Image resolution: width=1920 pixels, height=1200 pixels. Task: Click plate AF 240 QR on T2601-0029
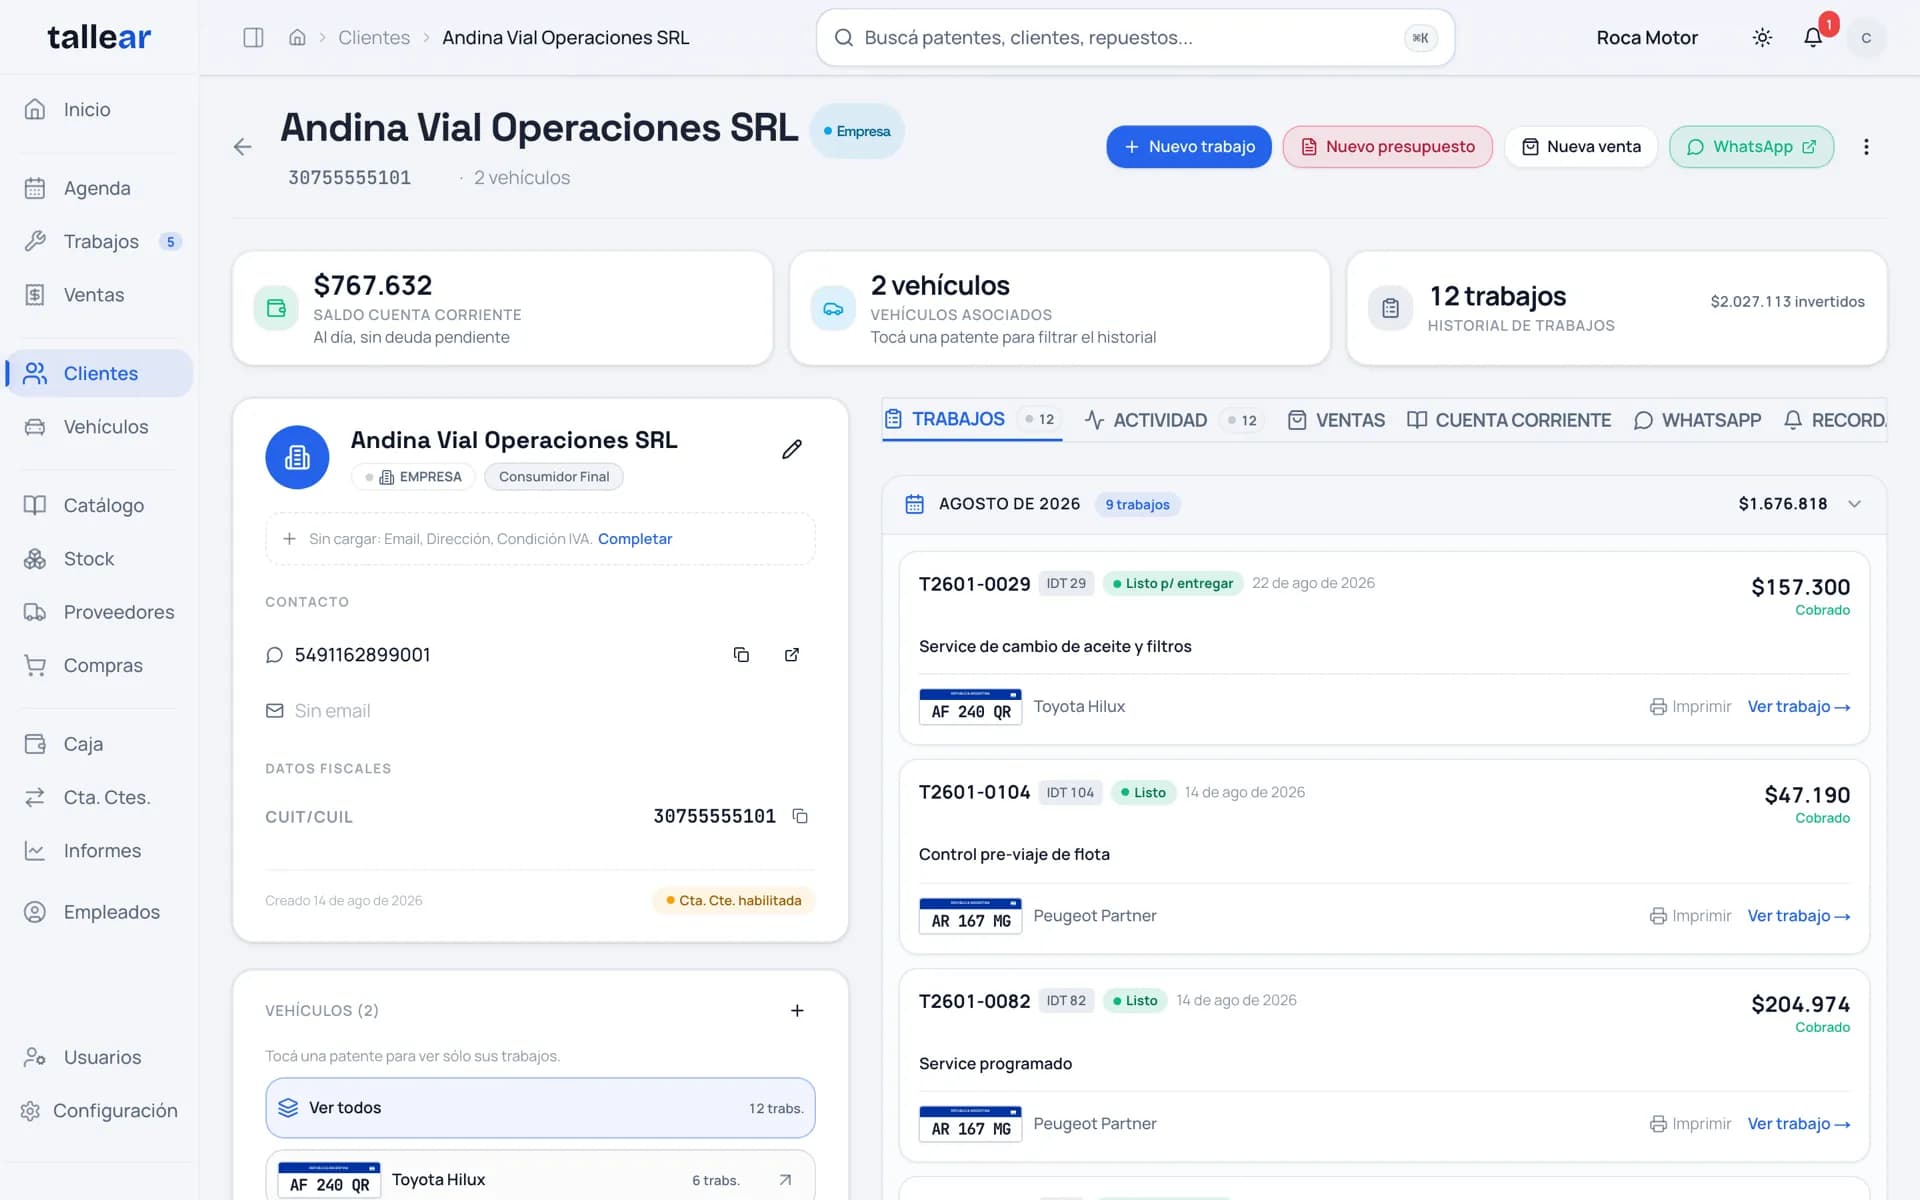[970, 707]
